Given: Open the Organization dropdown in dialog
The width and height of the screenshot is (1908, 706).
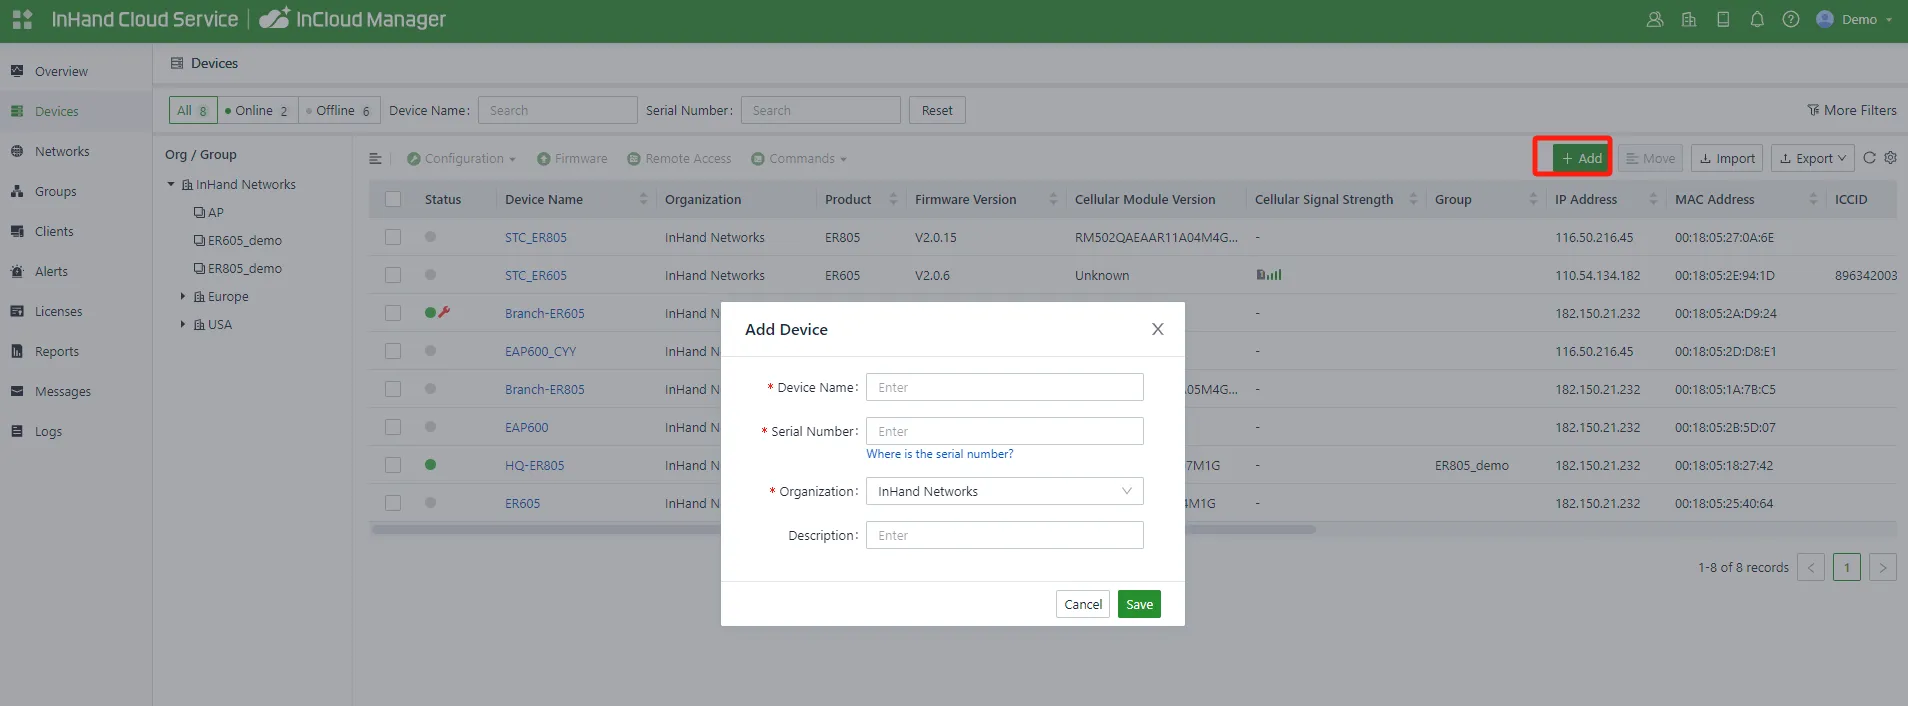Looking at the screenshot, I should click(x=1004, y=491).
